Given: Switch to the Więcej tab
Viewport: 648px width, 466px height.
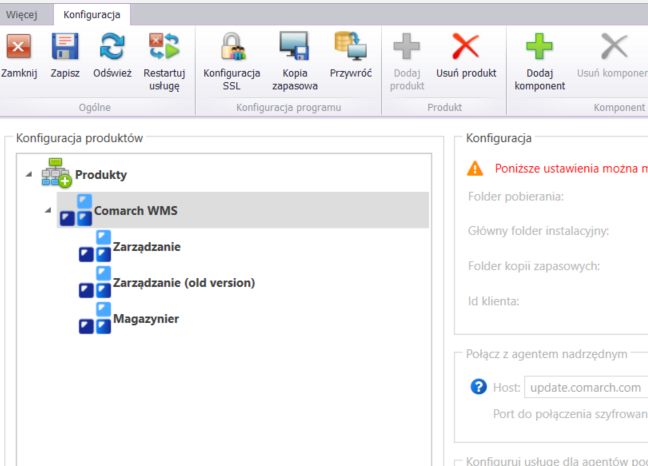Looking at the screenshot, I should [x=21, y=15].
